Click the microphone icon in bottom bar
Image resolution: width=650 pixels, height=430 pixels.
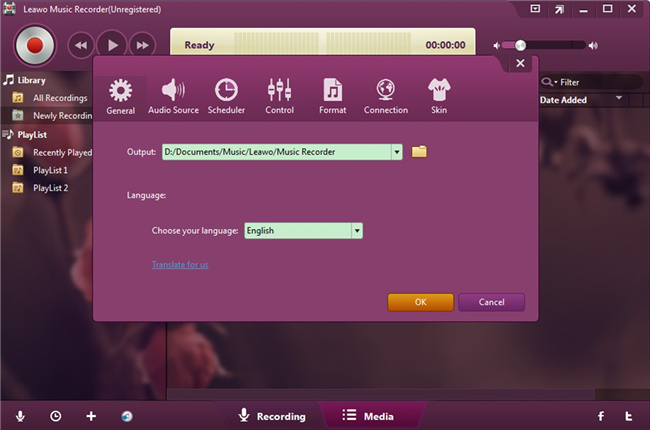[x=20, y=416]
